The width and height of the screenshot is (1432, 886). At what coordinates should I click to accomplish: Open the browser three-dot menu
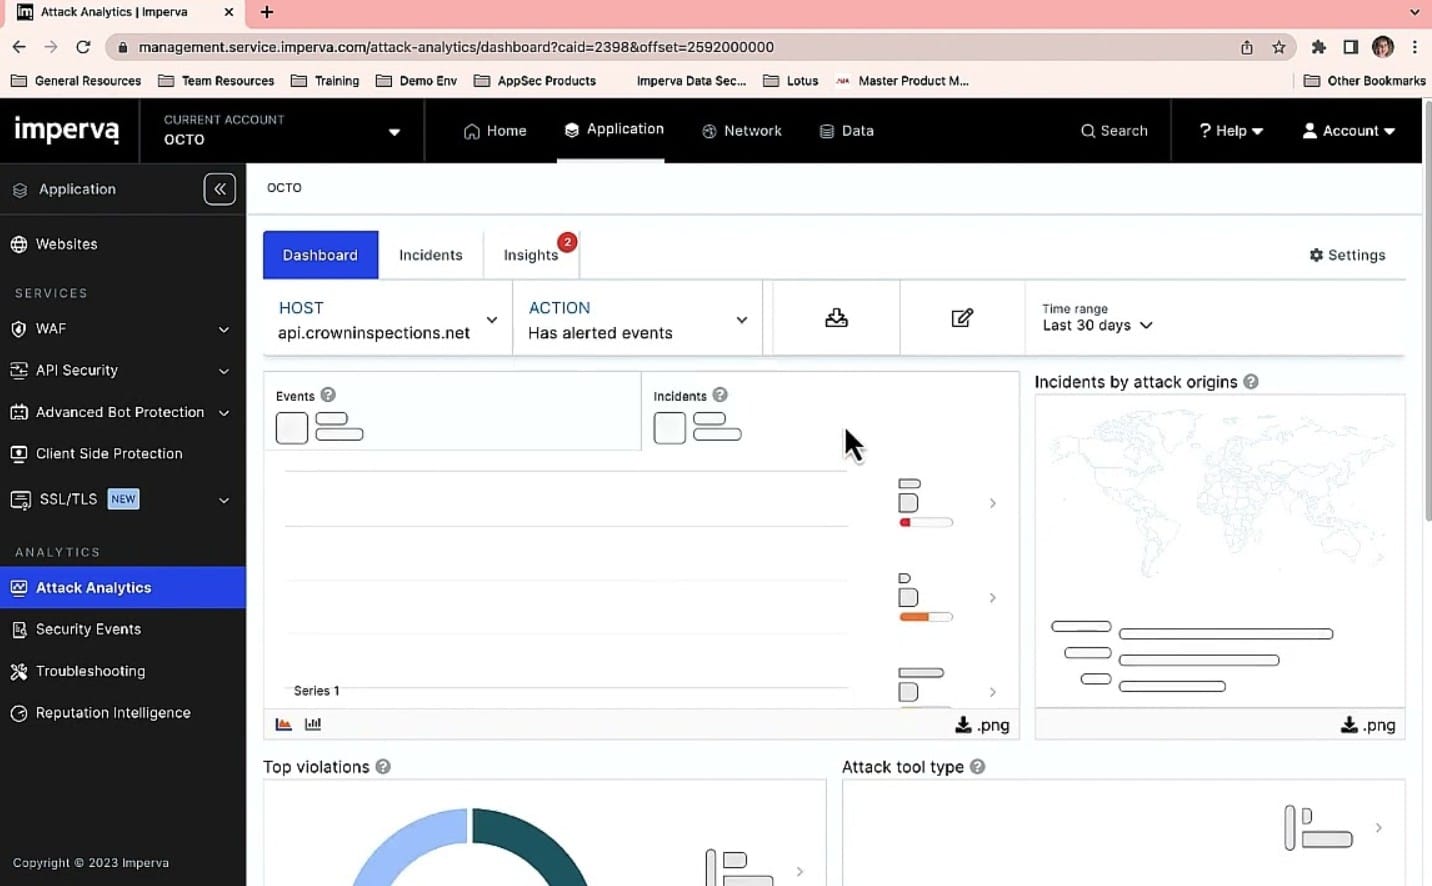(1415, 47)
